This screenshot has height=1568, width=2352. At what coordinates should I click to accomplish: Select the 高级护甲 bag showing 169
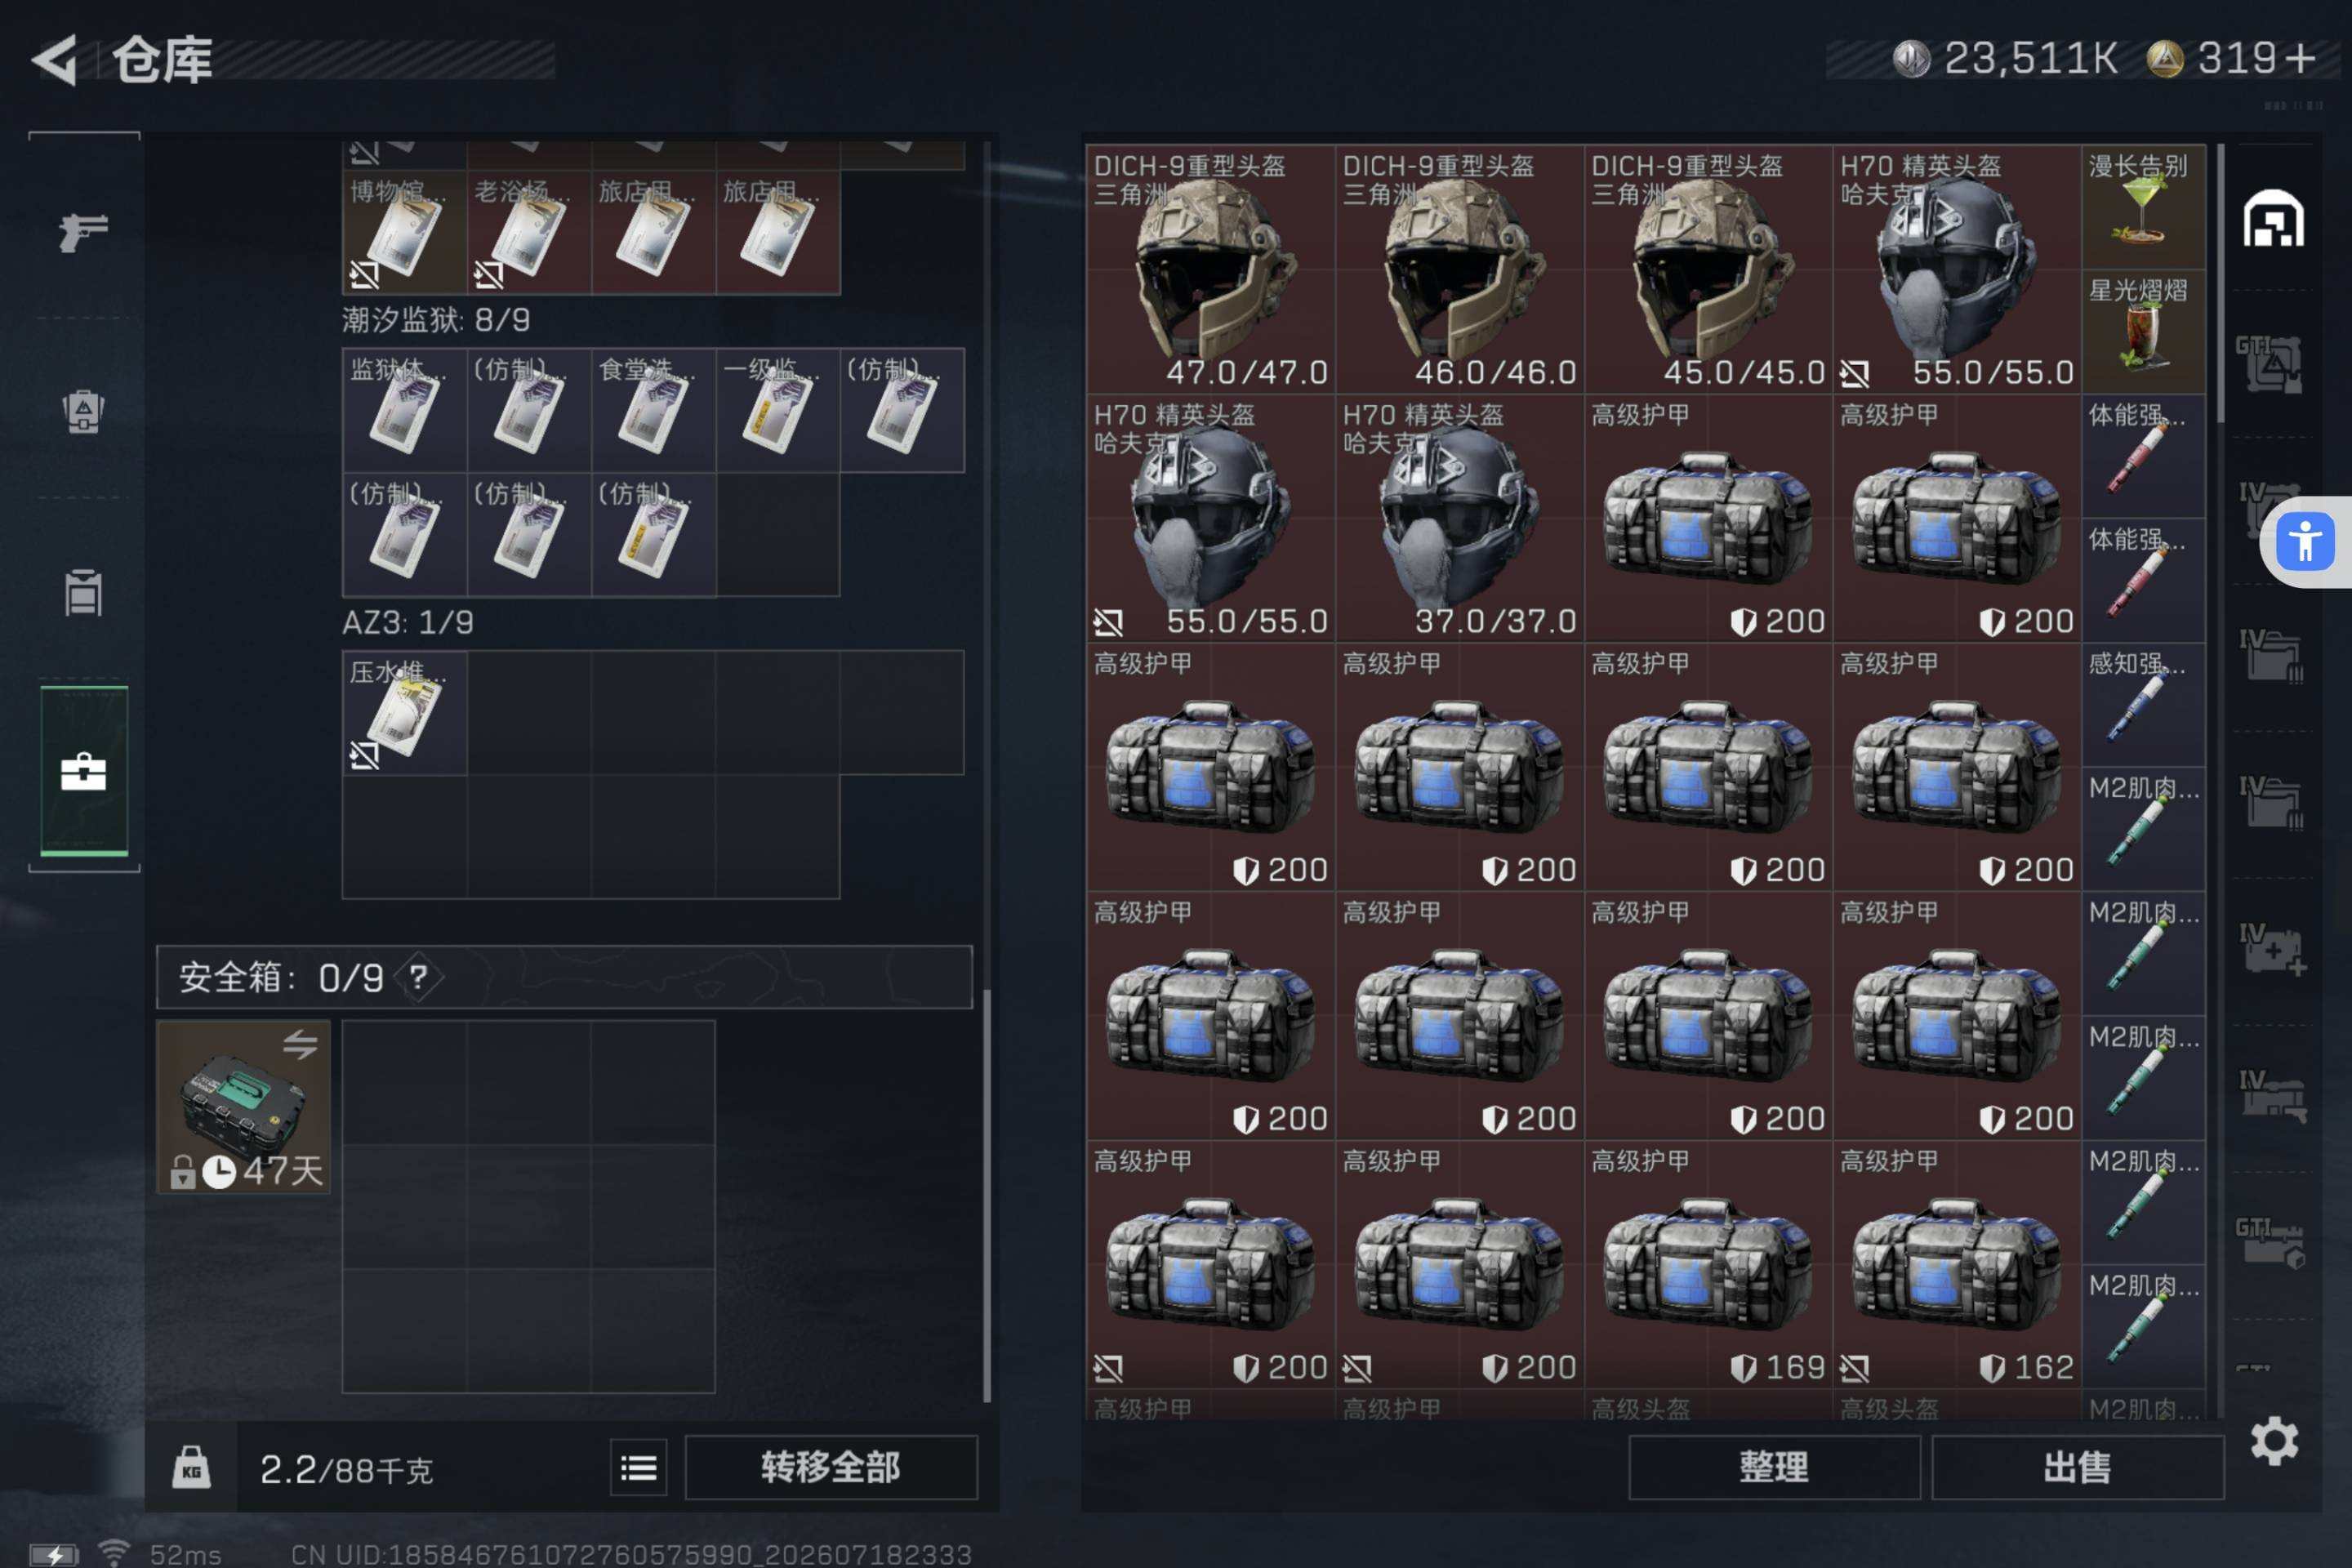click(x=1708, y=1264)
